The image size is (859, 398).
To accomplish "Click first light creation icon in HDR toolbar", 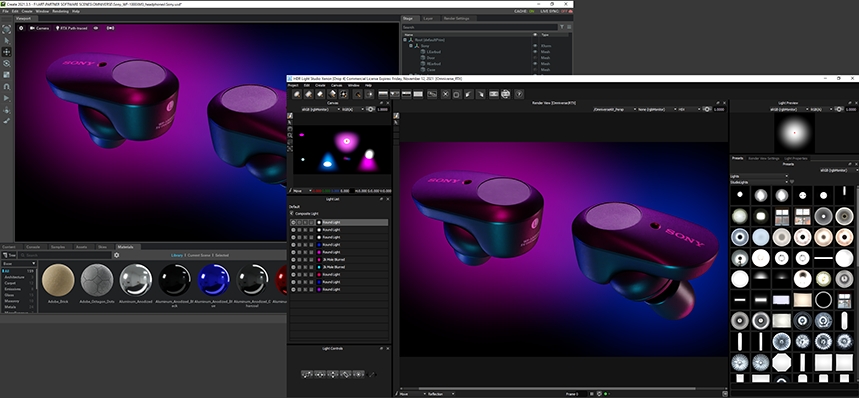I will click(x=296, y=94).
